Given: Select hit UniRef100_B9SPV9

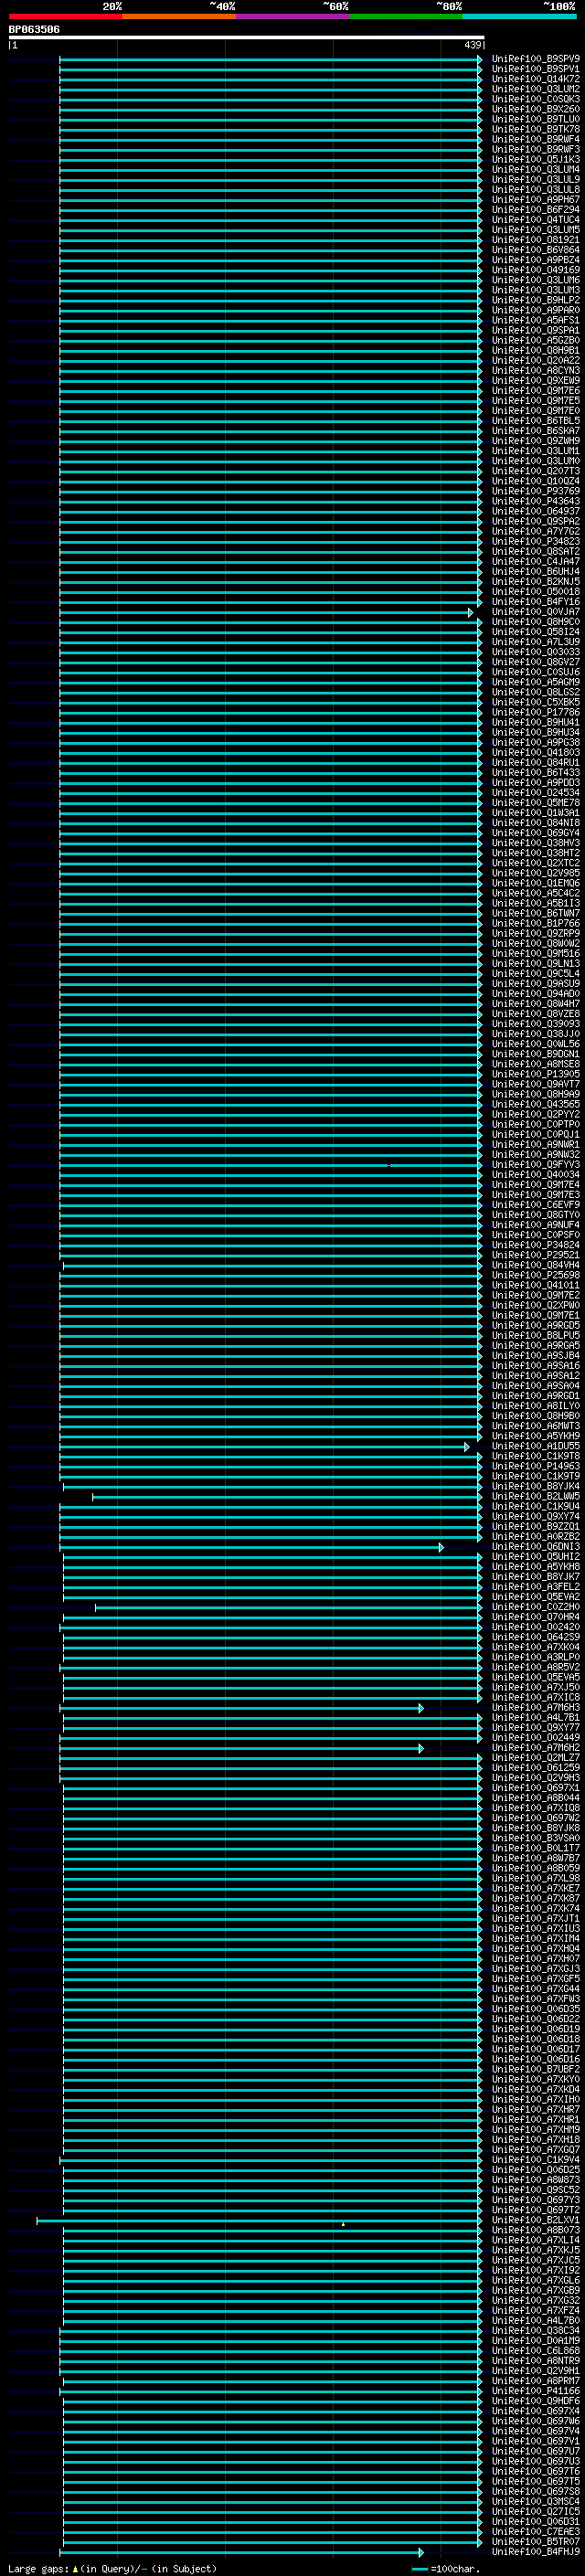Looking at the screenshot, I should click(x=536, y=59).
